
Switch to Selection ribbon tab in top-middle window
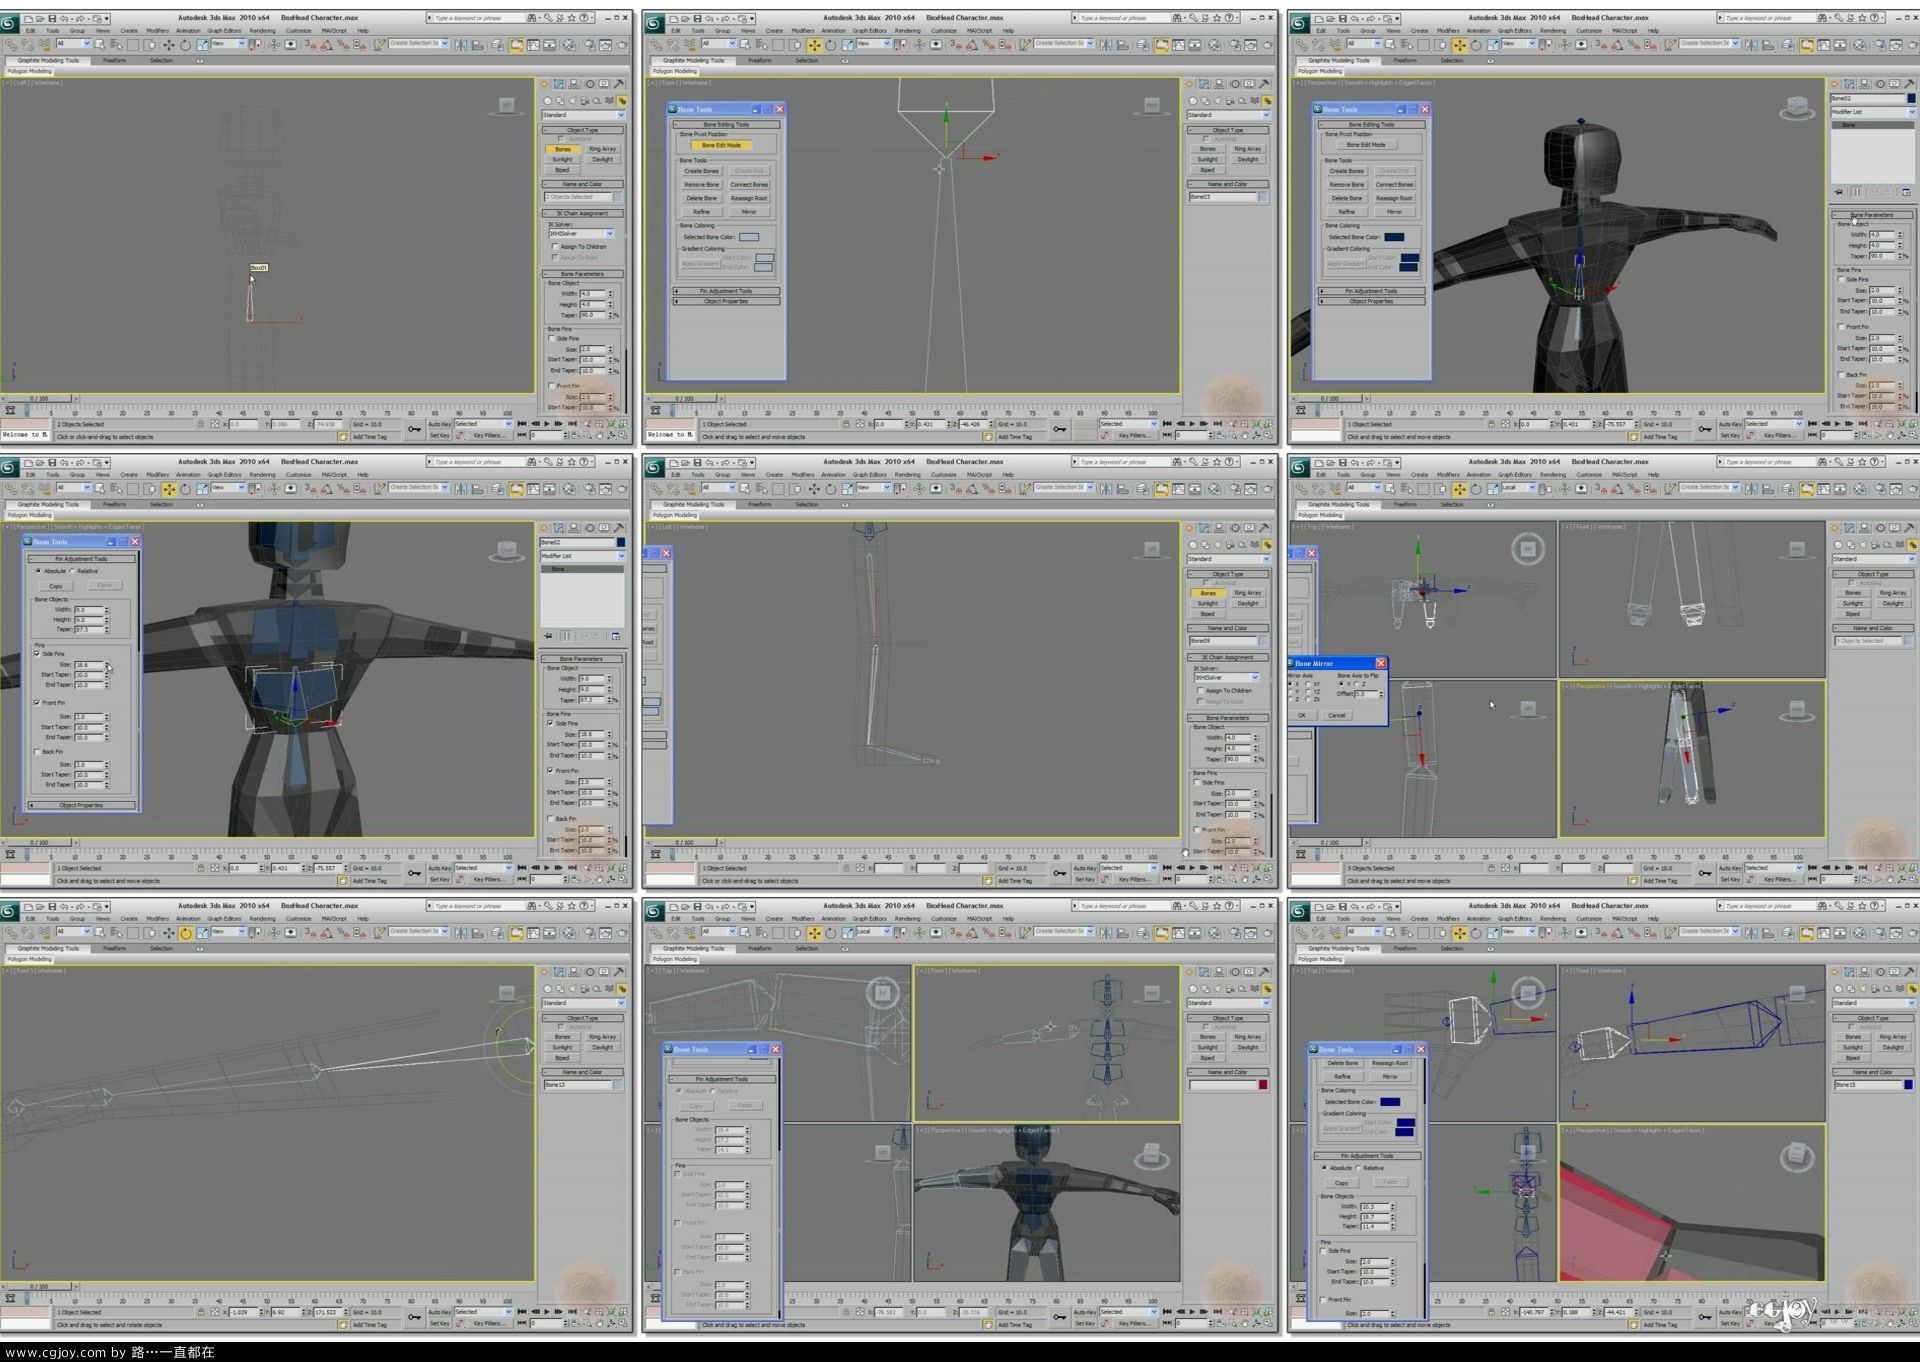click(806, 60)
